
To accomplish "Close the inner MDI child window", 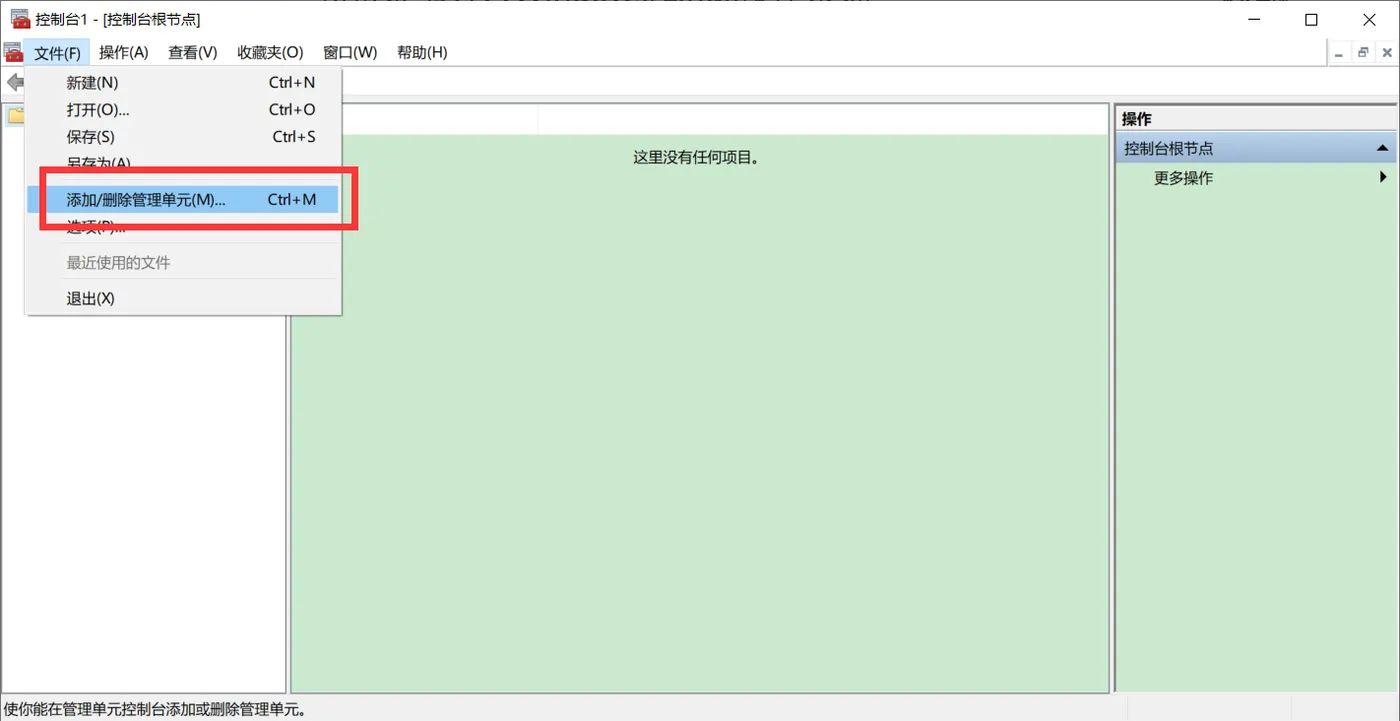I will tap(1387, 53).
